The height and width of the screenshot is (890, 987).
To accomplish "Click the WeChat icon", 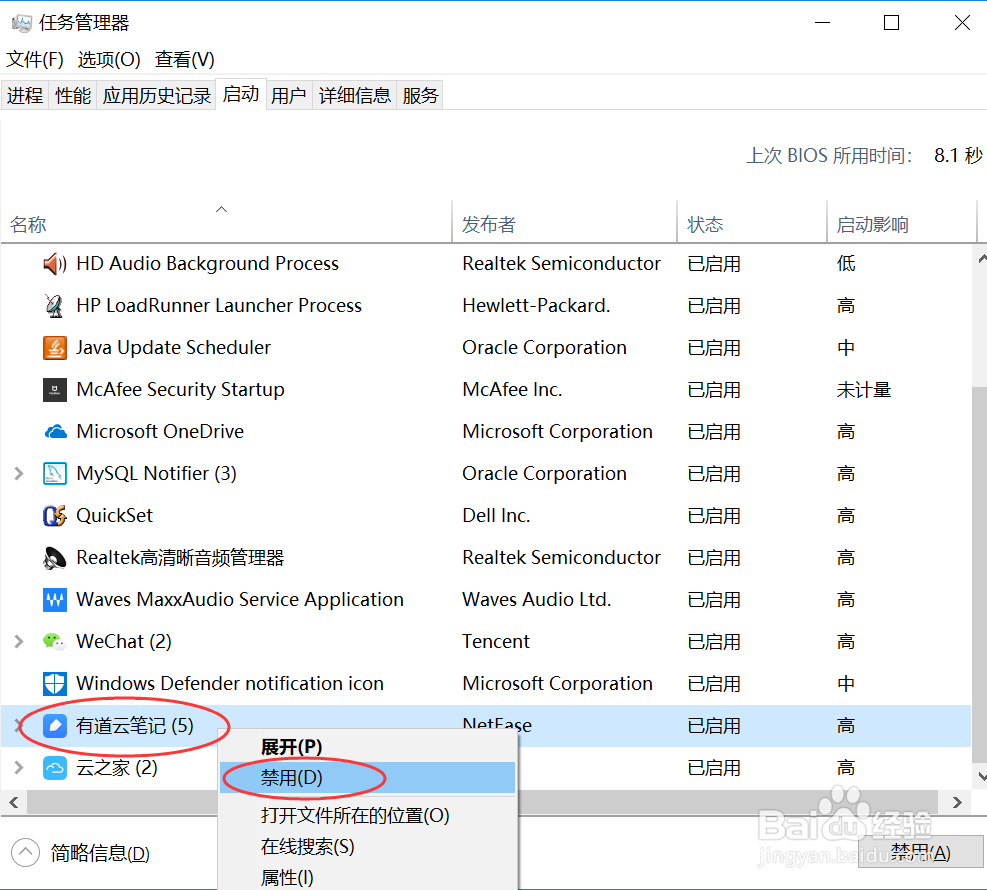I will coord(55,641).
